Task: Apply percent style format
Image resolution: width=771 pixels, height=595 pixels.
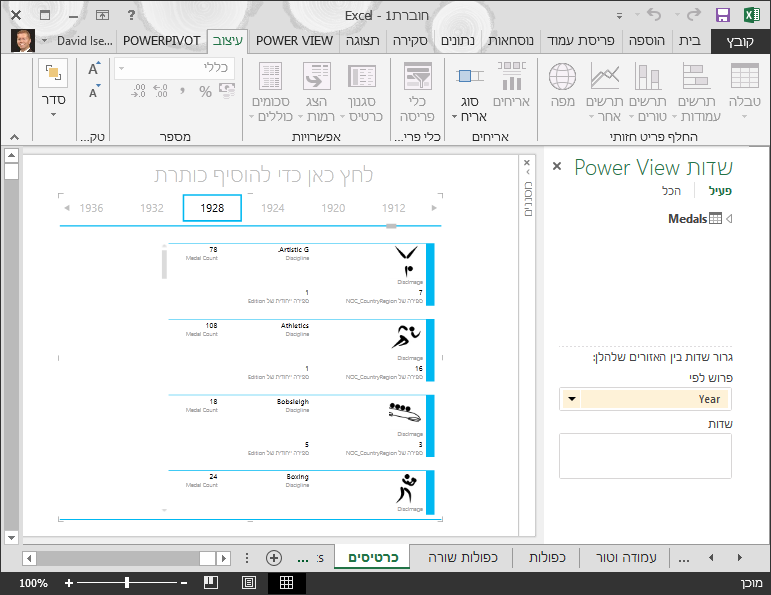Action: (x=206, y=91)
